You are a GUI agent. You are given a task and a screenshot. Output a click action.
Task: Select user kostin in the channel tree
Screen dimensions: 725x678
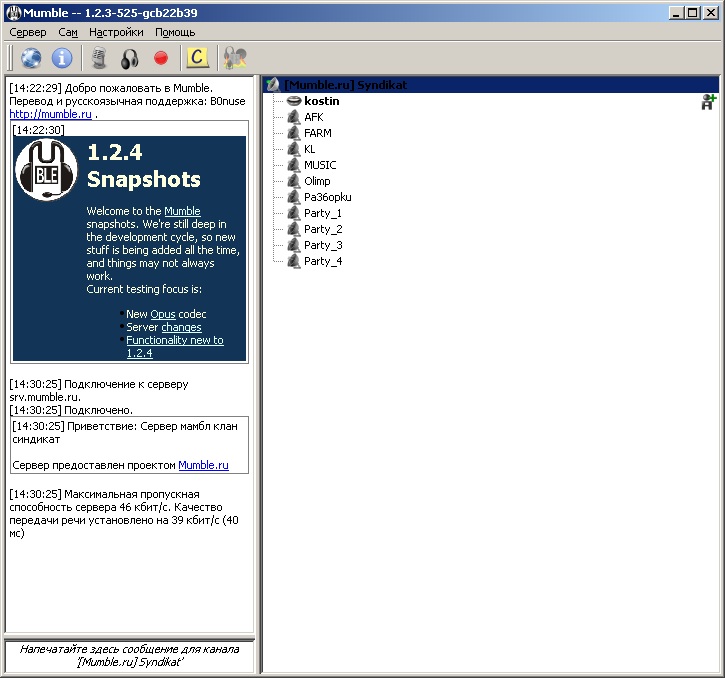pyautogui.click(x=321, y=101)
